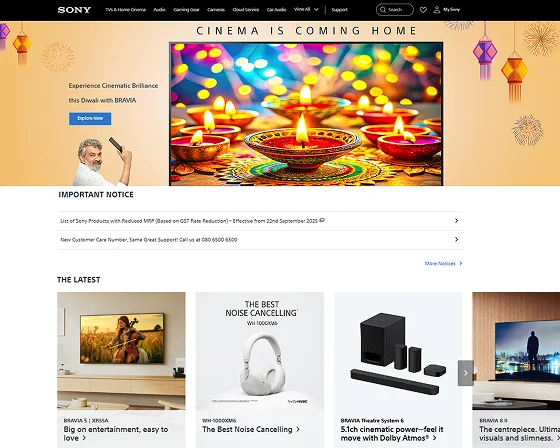Open the Audio menu
560x448 pixels.
point(159,10)
